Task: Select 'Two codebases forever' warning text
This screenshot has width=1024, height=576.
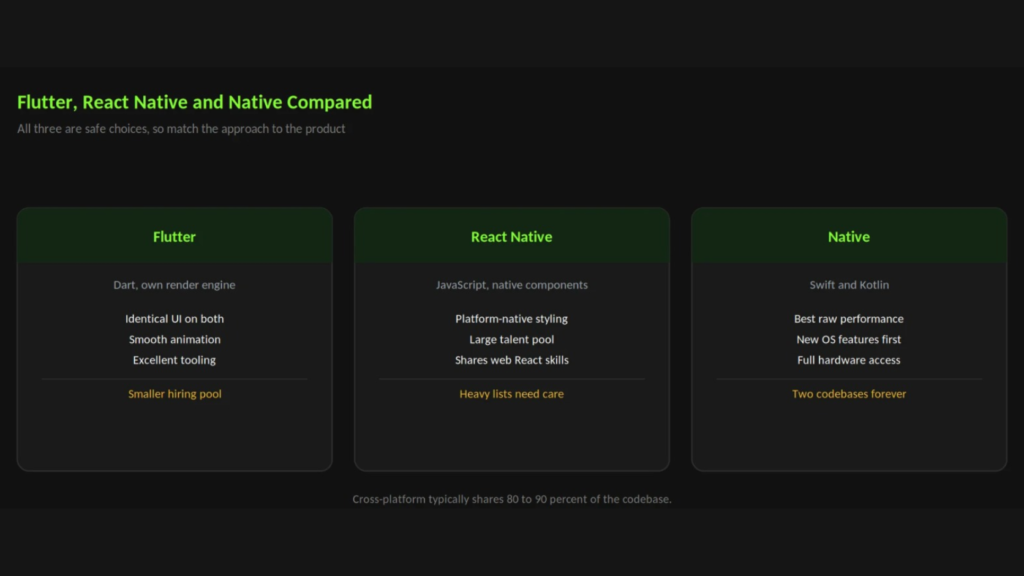Action: coord(849,394)
